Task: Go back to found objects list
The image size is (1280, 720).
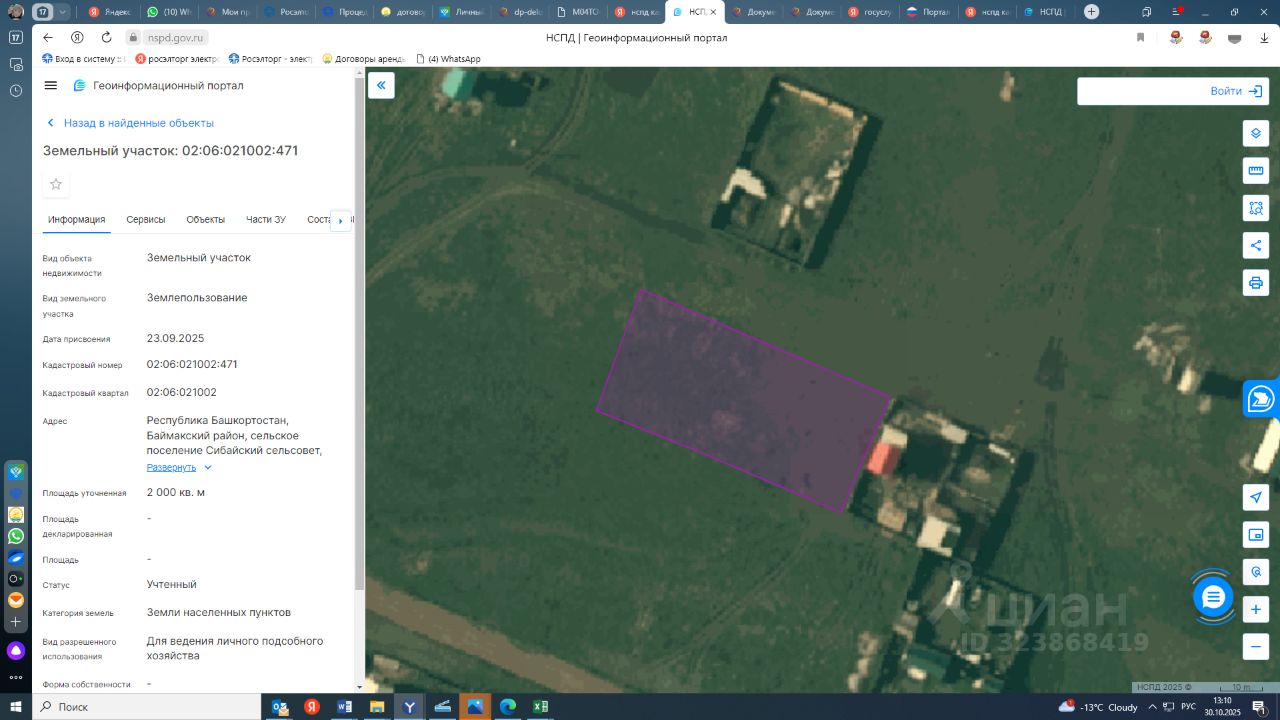Action: tap(130, 123)
